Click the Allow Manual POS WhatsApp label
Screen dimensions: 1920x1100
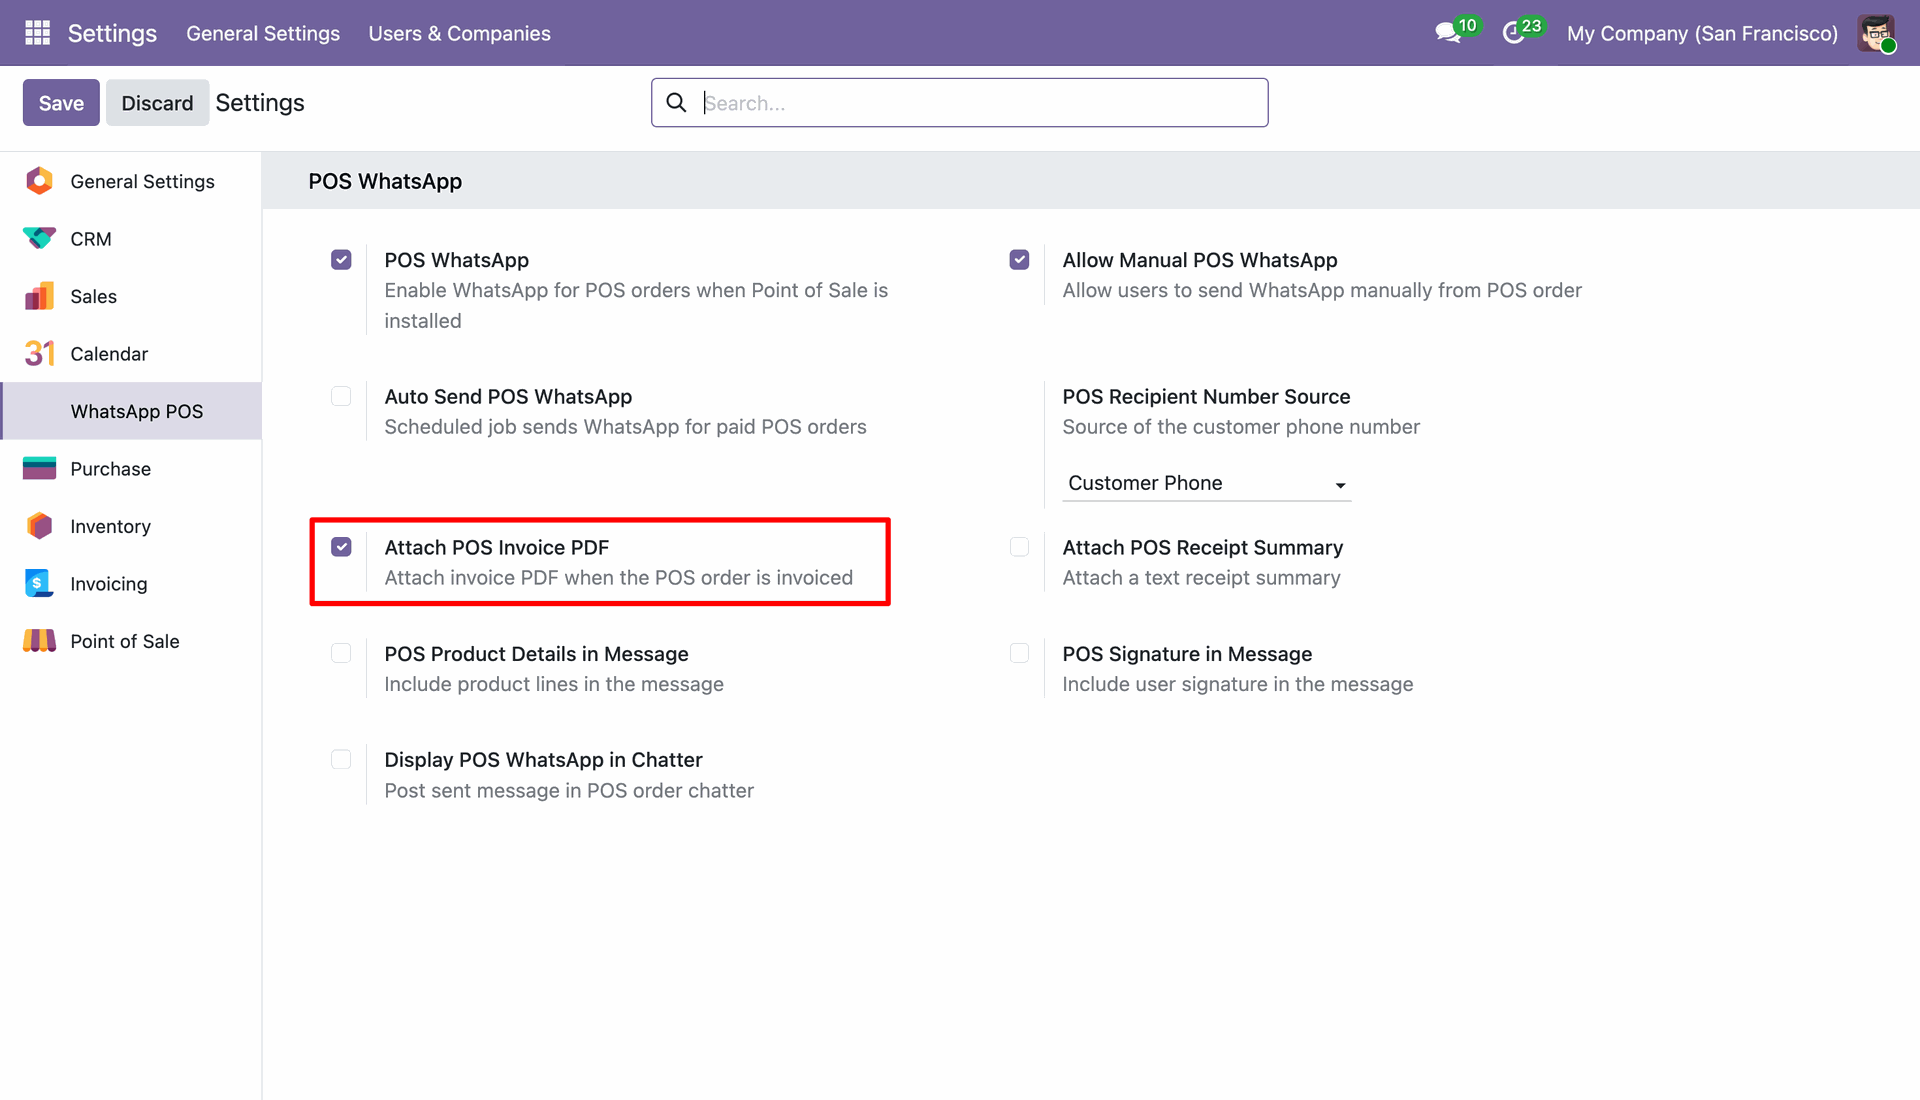pyautogui.click(x=1199, y=260)
